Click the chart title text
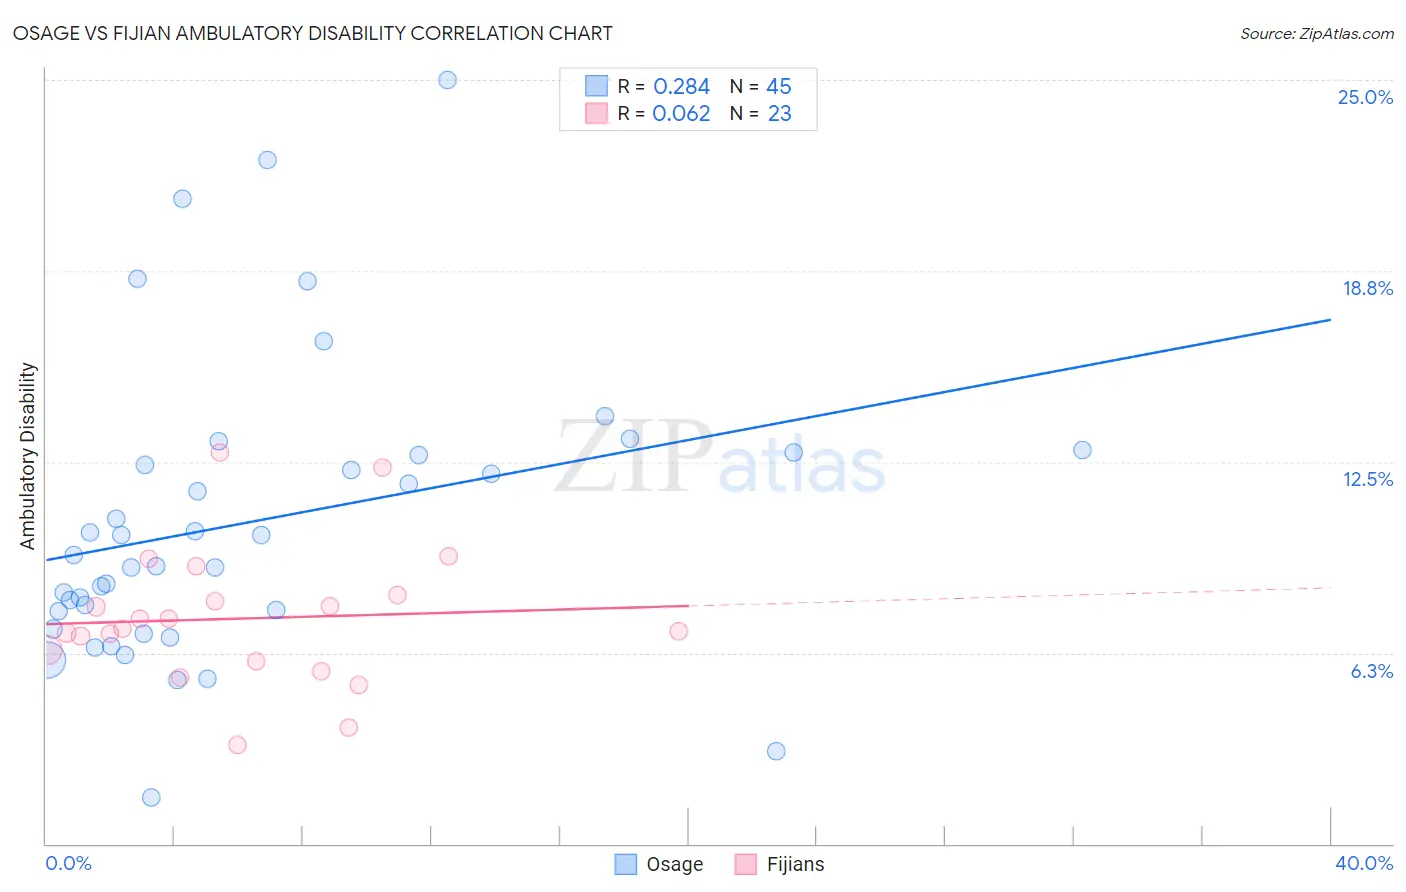 tap(313, 33)
